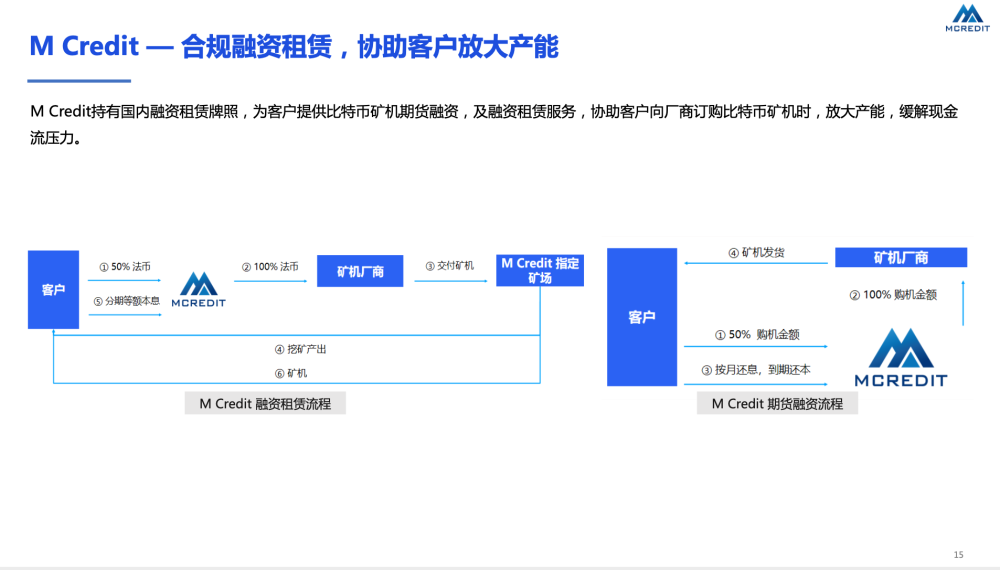Image resolution: width=1000 pixels, height=570 pixels.
Task: Select the 'M Credit 指定矿场' box
Action: [540, 270]
